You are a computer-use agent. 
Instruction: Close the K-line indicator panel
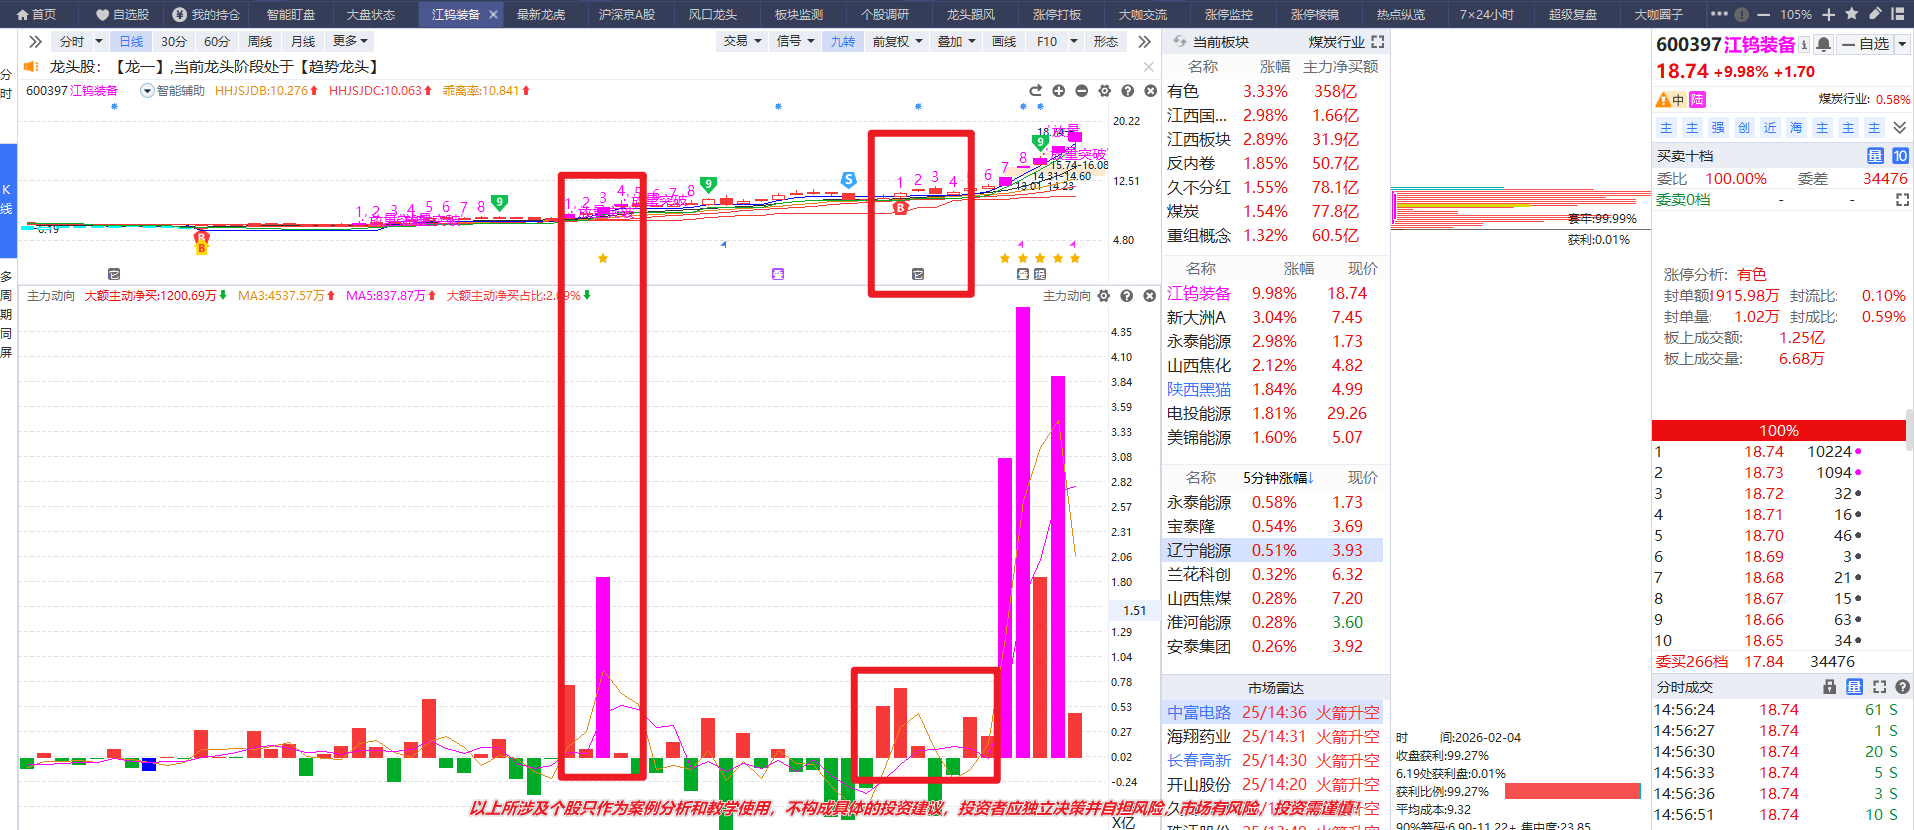(1150, 91)
